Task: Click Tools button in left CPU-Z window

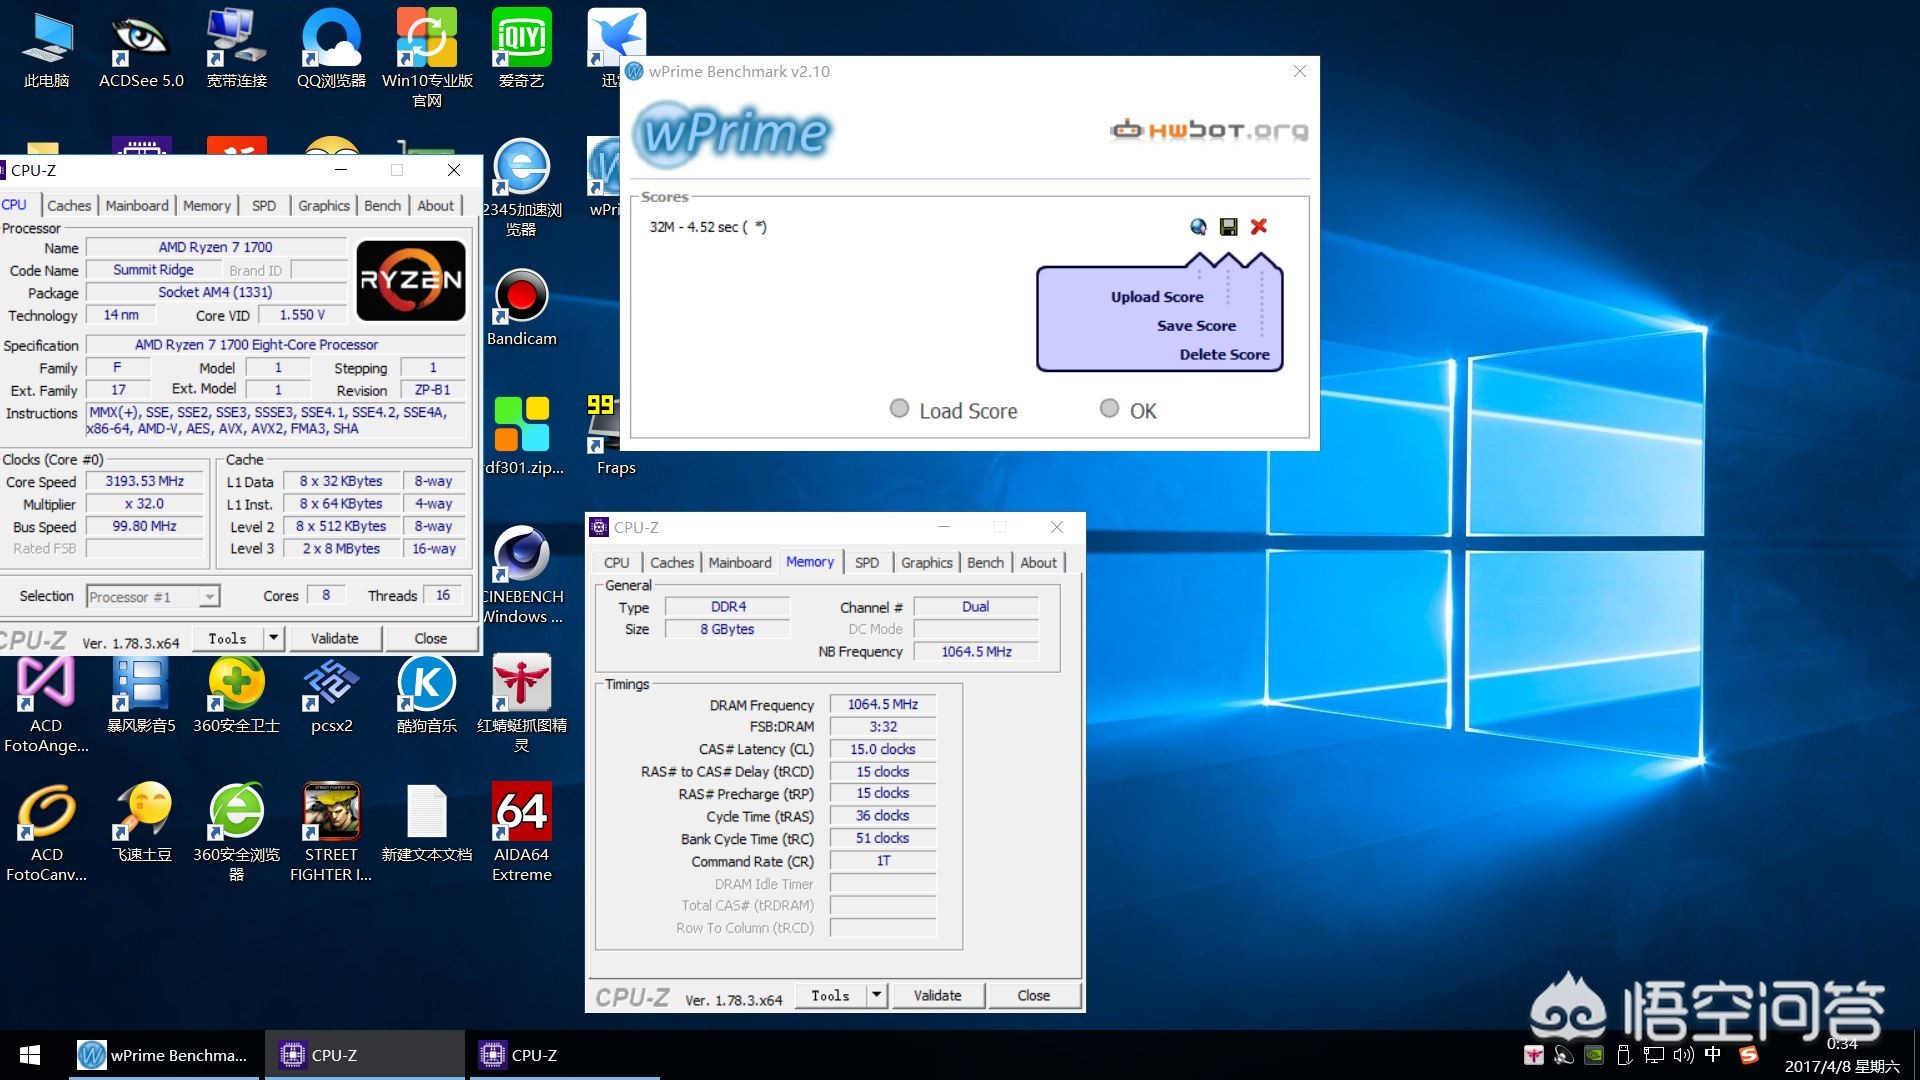Action: point(227,638)
